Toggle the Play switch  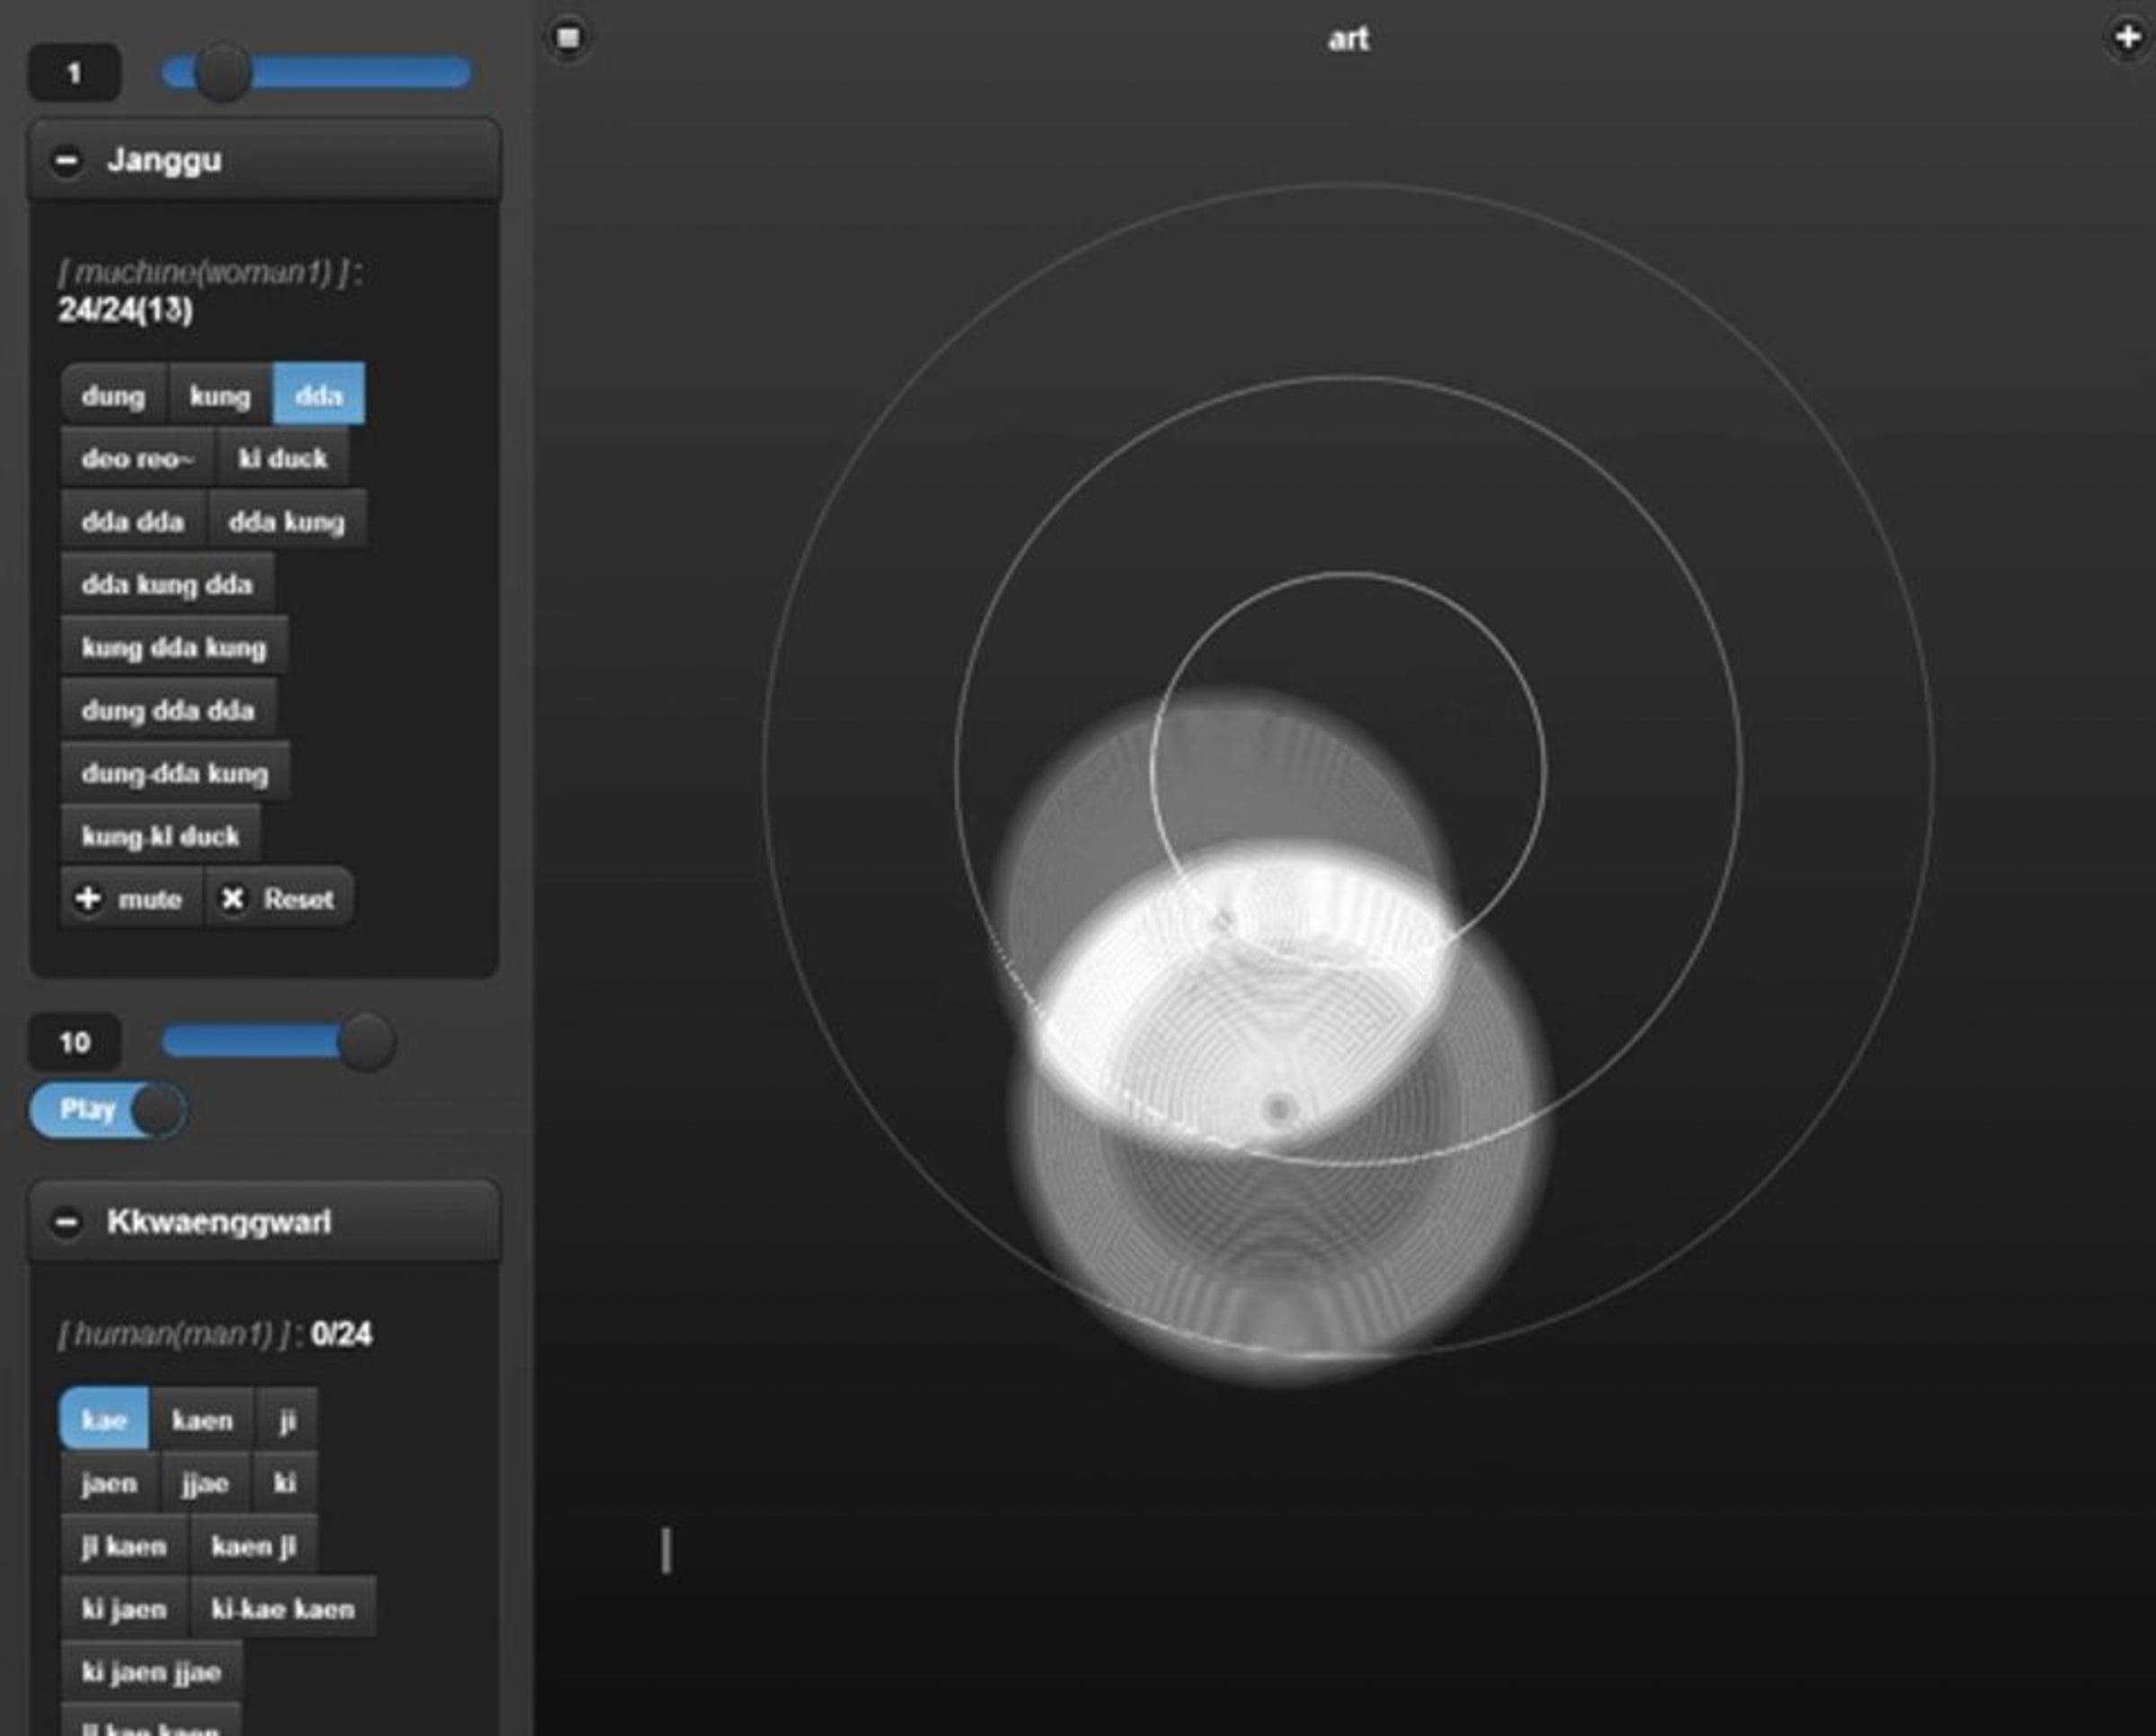[108, 1110]
